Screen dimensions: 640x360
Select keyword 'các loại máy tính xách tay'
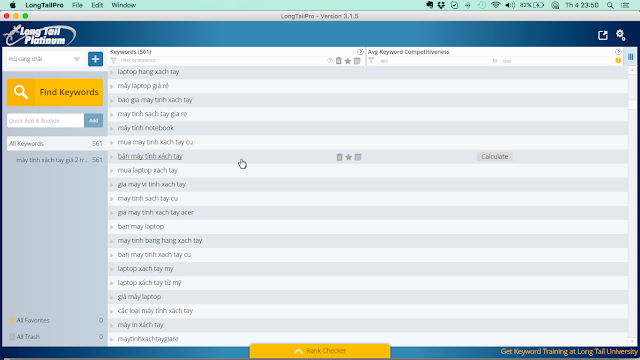click(x=155, y=311)
